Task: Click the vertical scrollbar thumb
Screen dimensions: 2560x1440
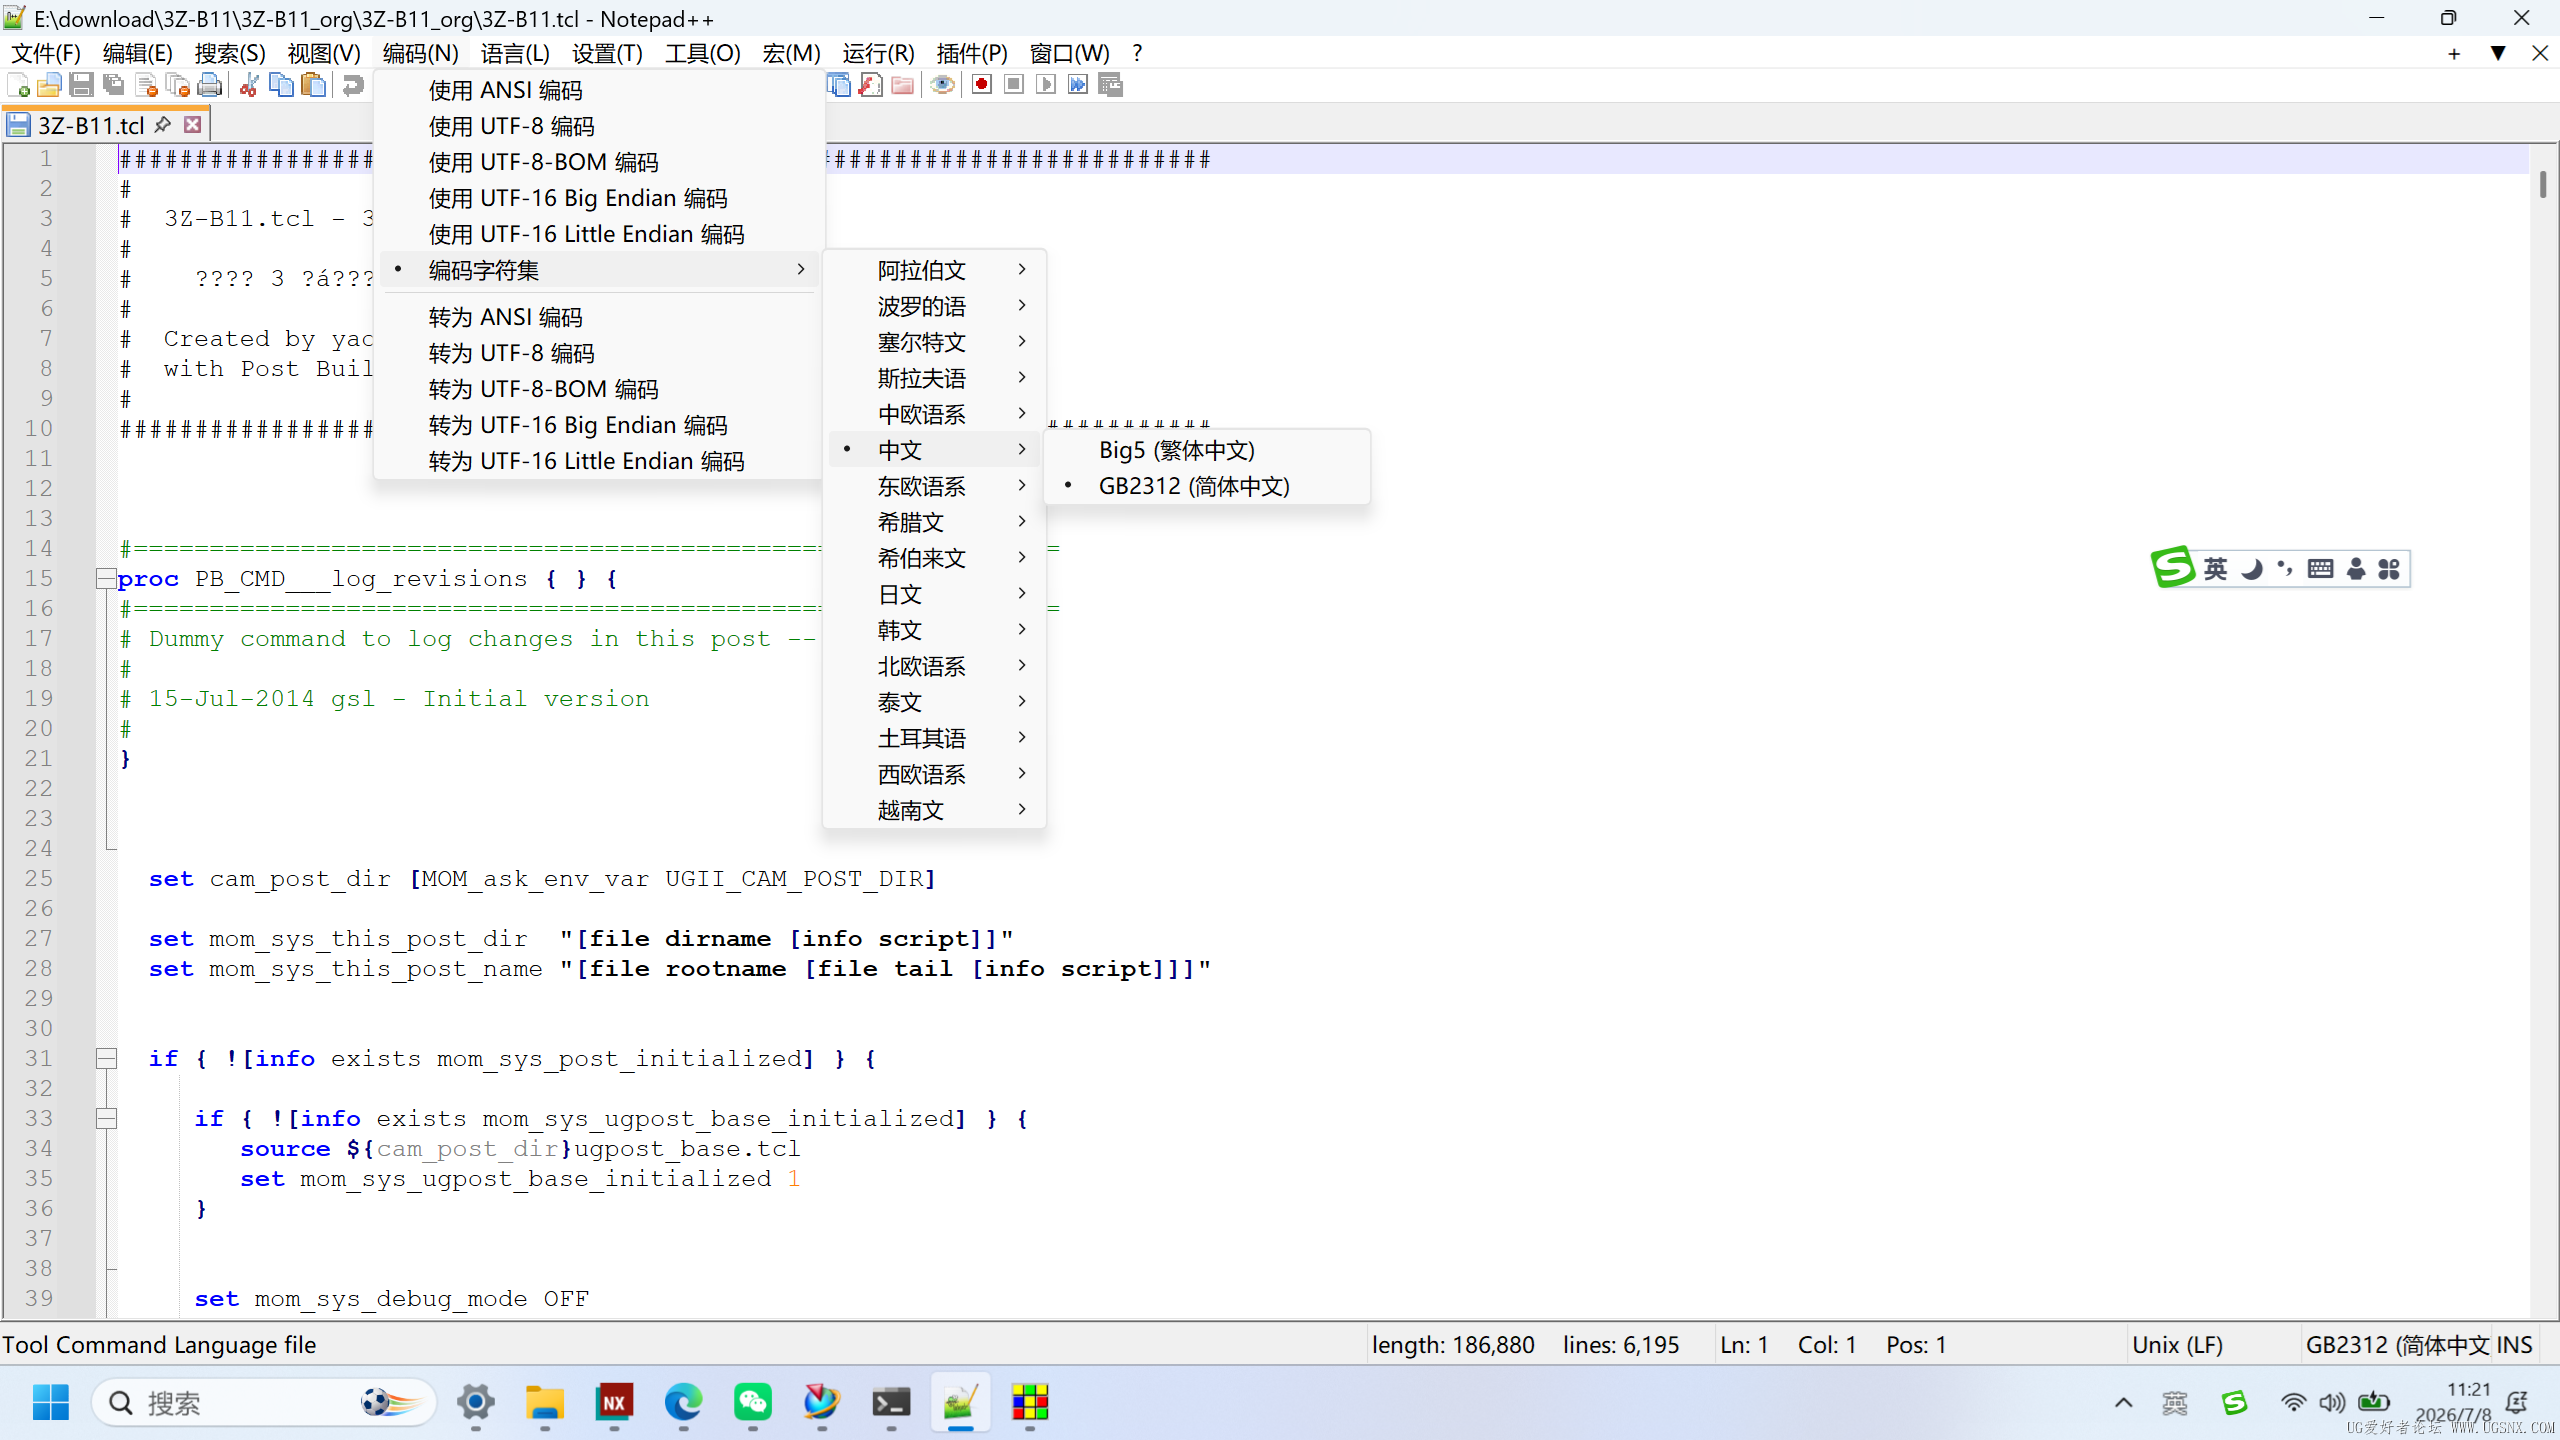Action: [2543, 184]
